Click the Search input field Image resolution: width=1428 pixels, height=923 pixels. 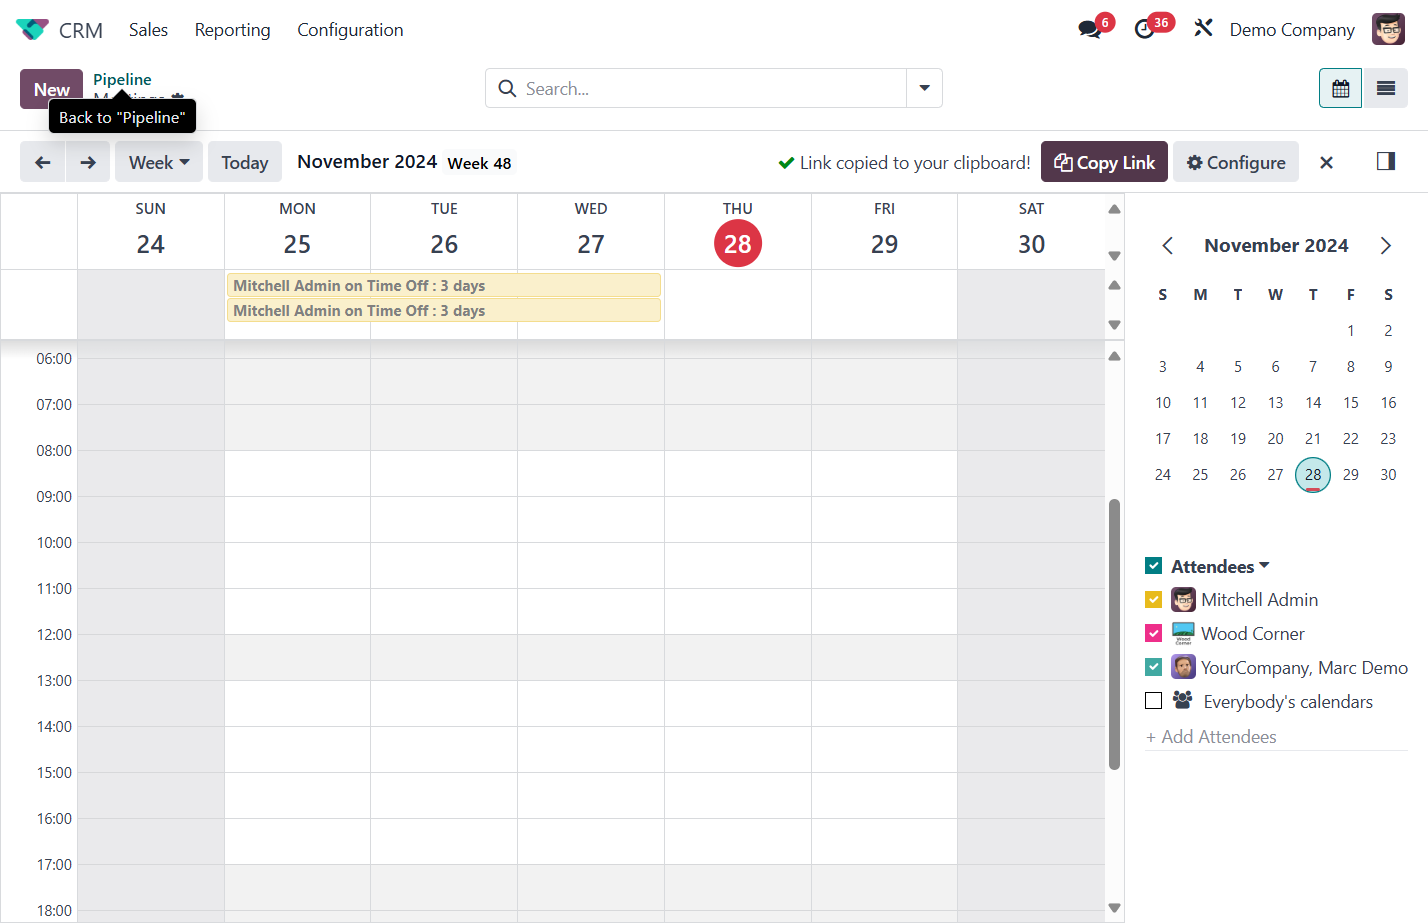713,88
